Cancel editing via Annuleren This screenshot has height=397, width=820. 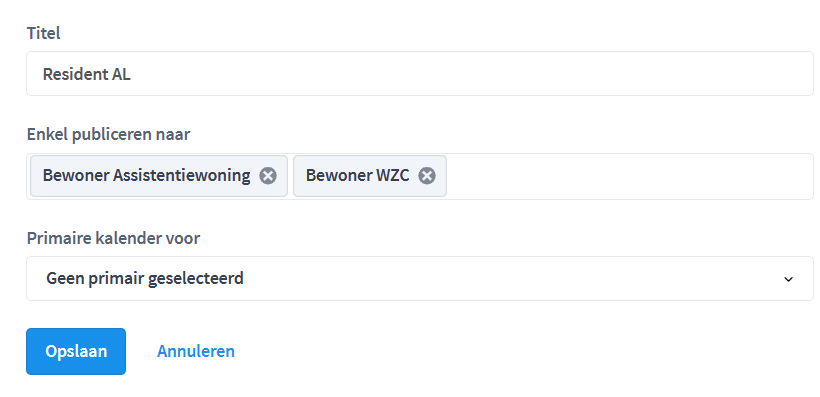point(196,351)
